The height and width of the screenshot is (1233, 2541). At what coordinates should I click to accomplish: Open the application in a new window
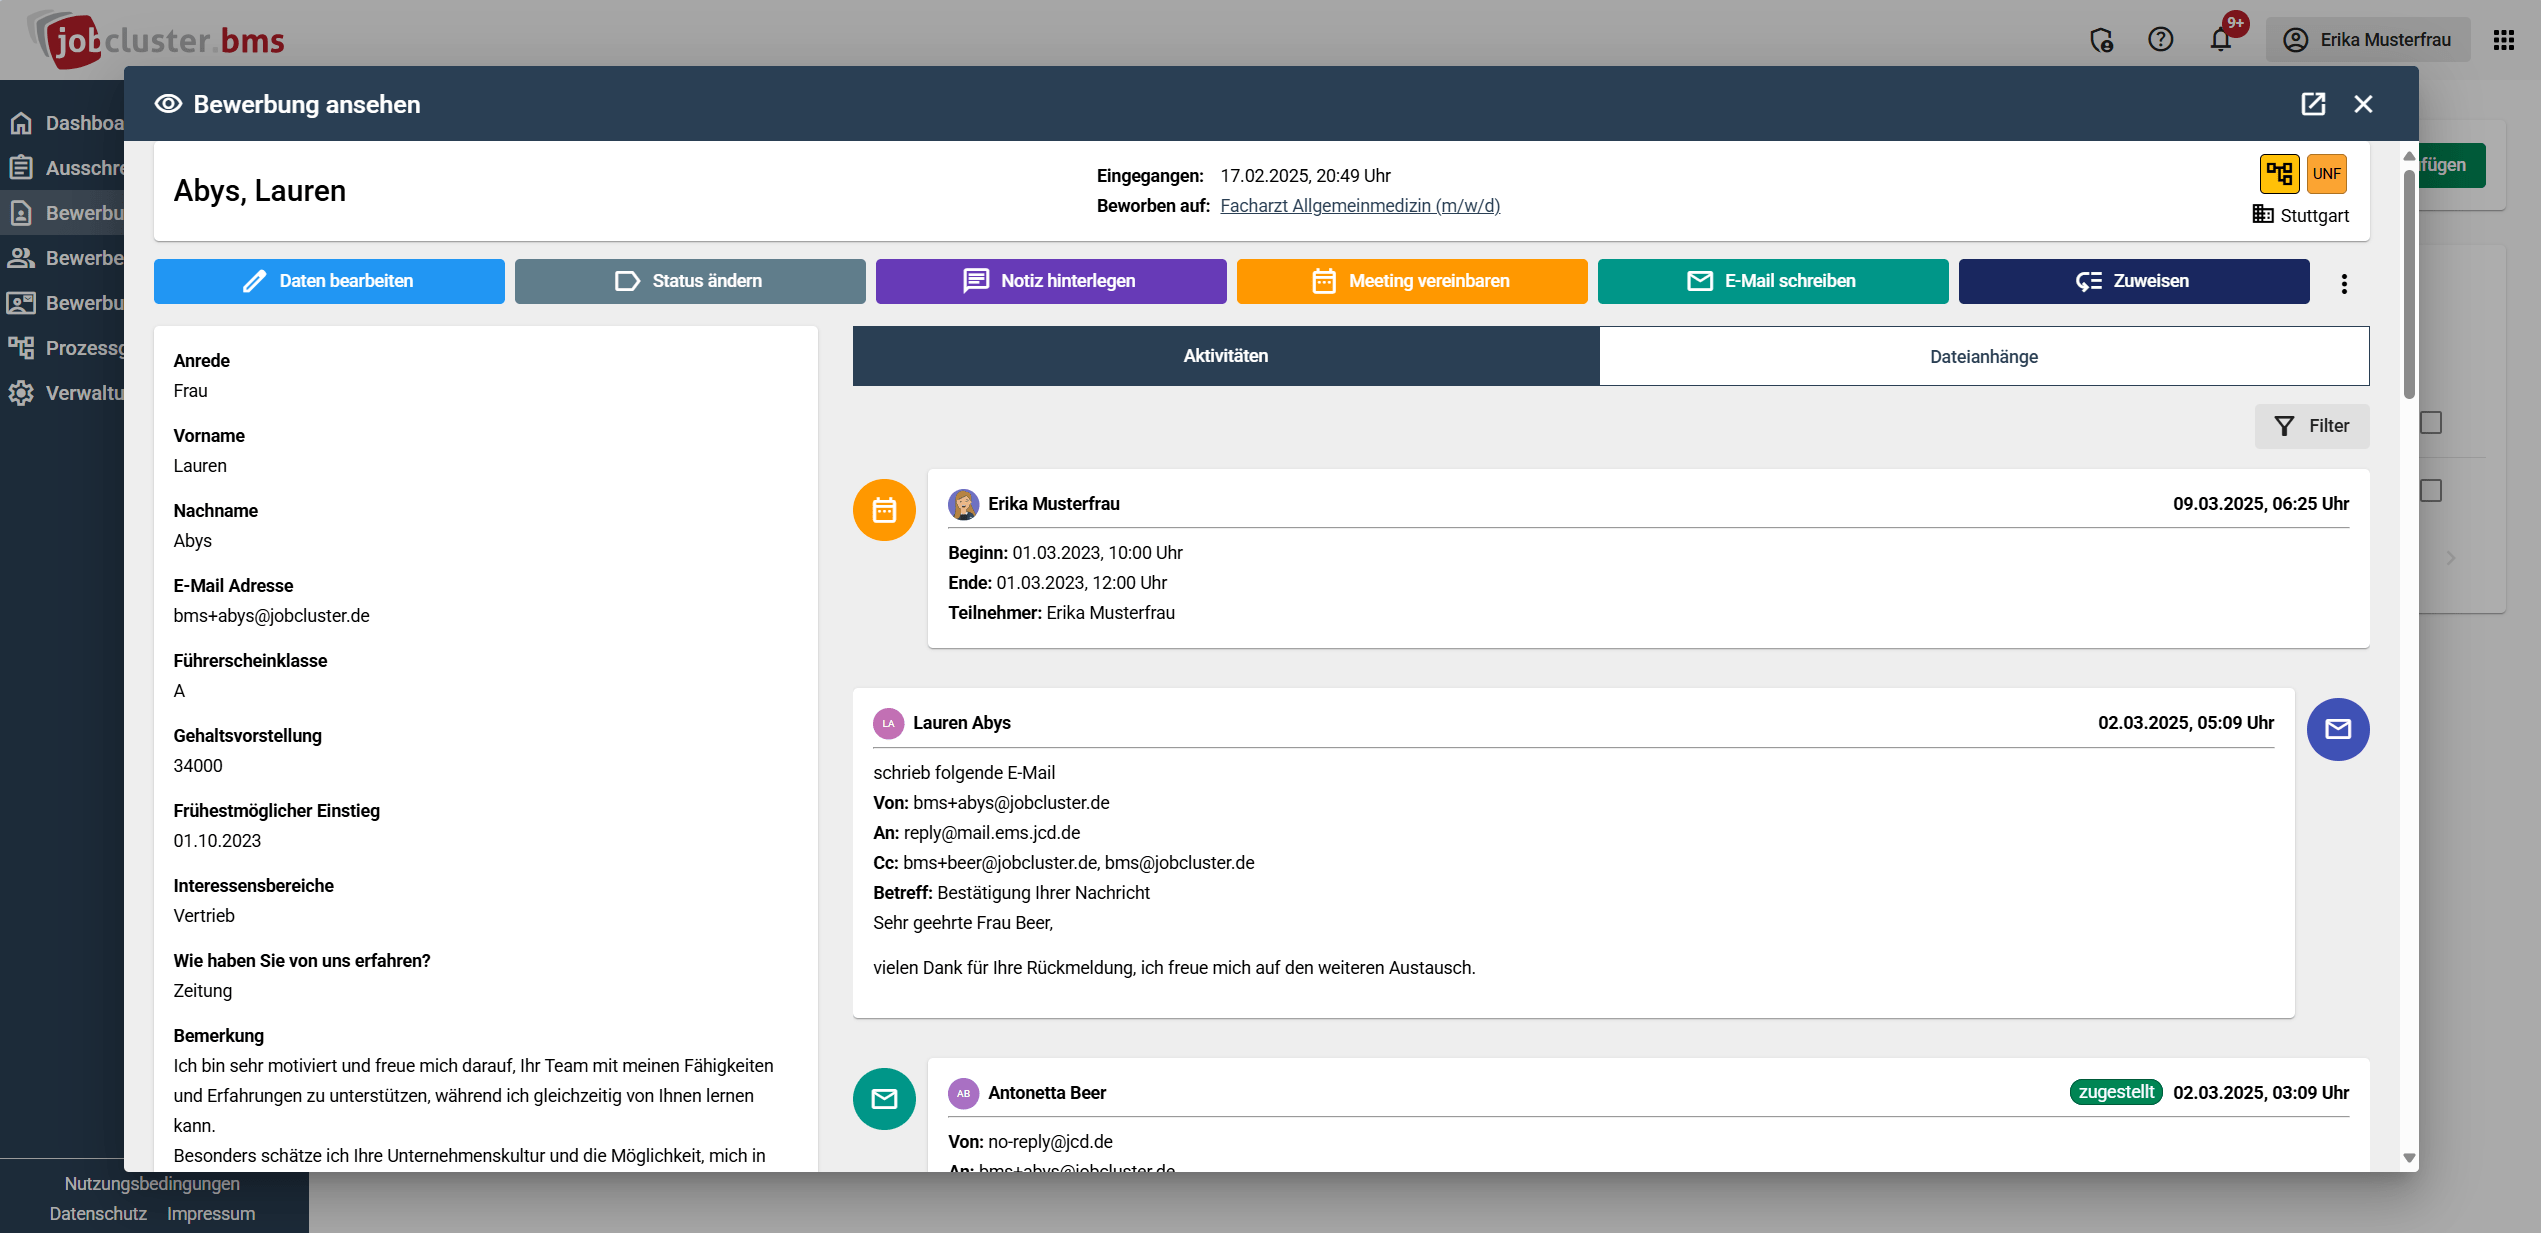(2313, 104)
